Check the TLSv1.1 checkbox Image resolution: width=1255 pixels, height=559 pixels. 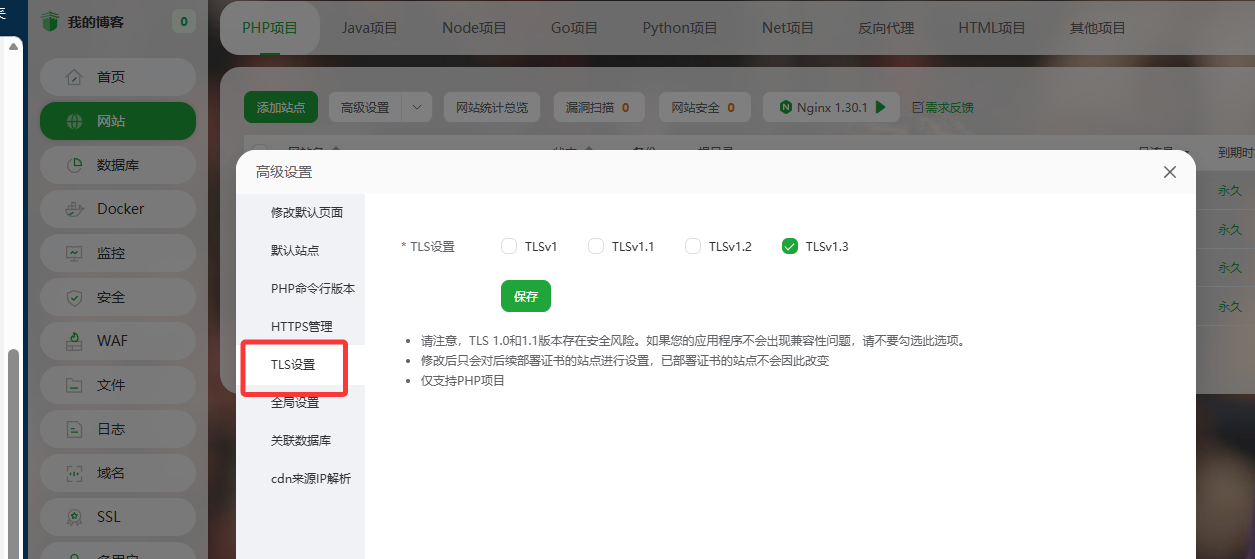596,246
